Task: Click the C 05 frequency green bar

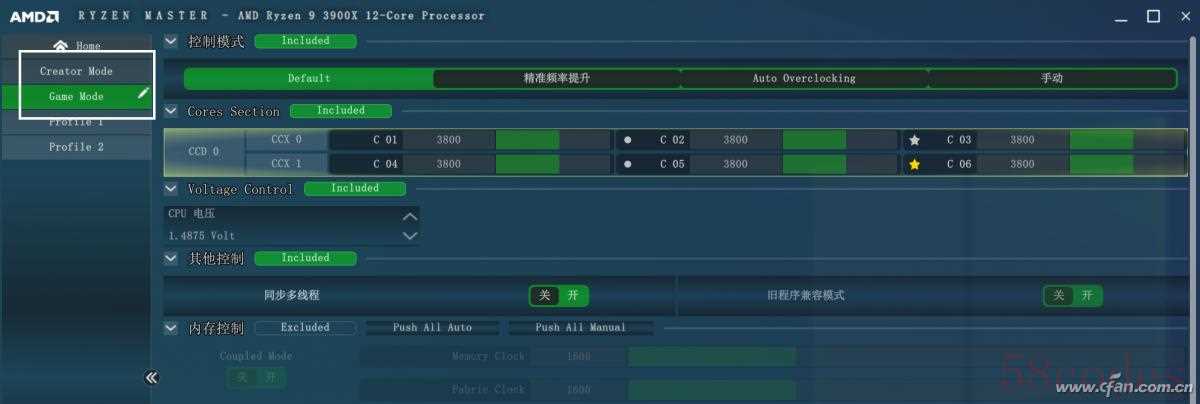Action: [814, 164]
